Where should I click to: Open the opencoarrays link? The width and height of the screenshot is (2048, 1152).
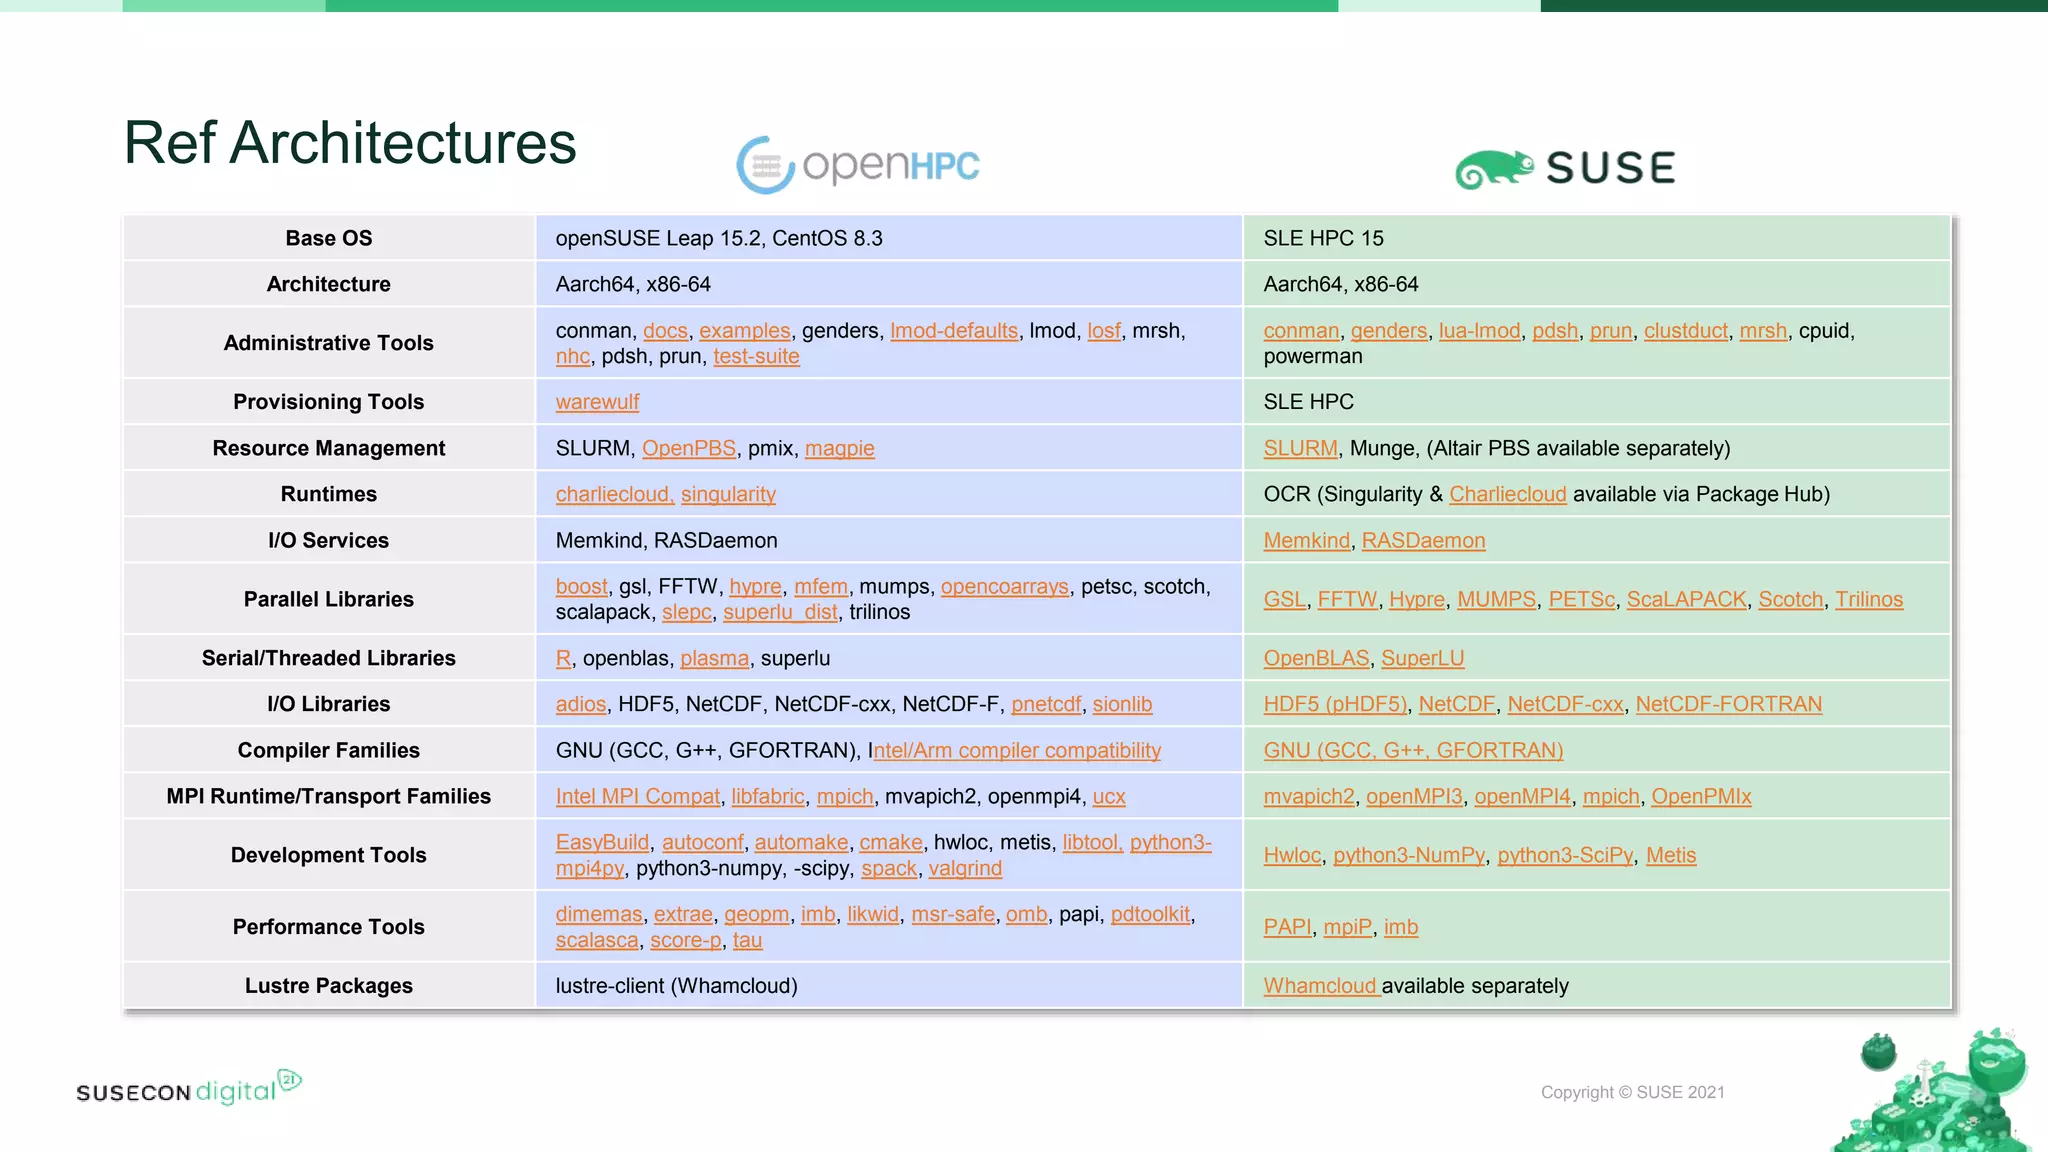coord(1004,586)
